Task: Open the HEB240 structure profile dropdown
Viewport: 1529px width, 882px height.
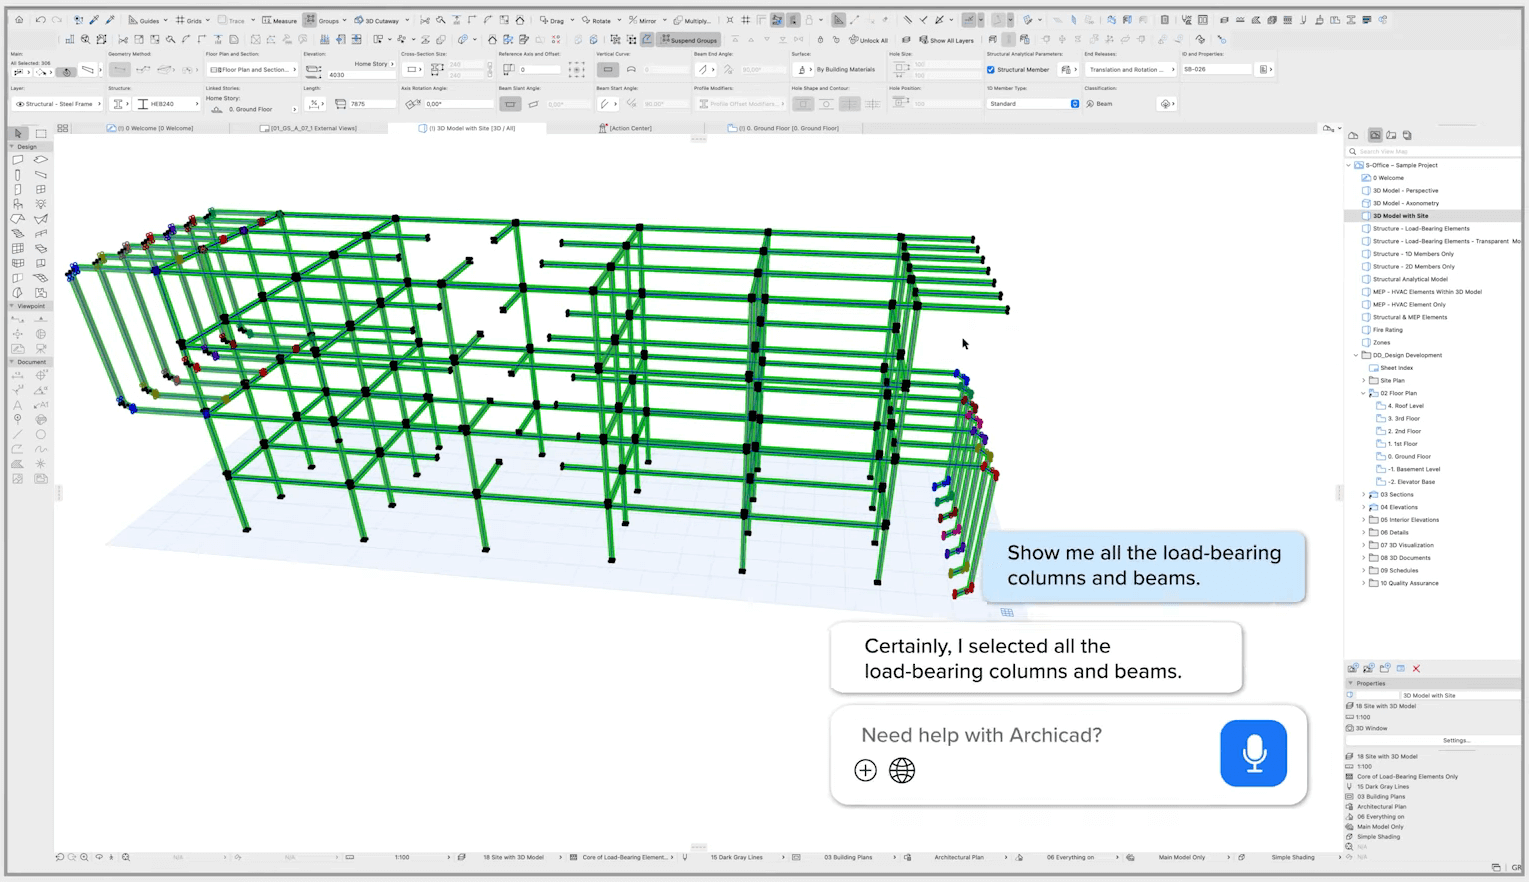Action: click(x=166, y=104)
